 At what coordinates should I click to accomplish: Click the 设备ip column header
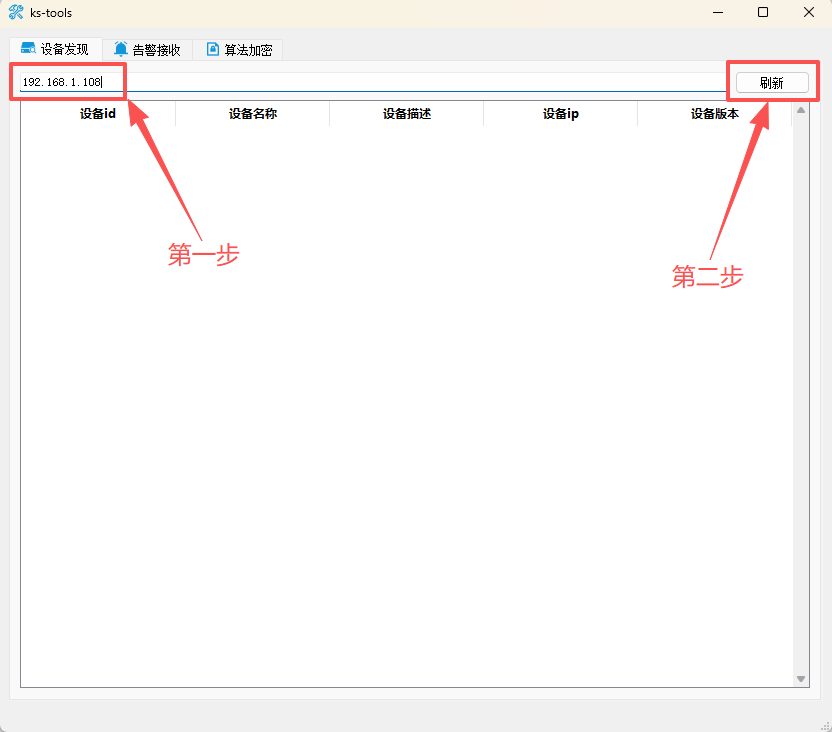[560, 113]
